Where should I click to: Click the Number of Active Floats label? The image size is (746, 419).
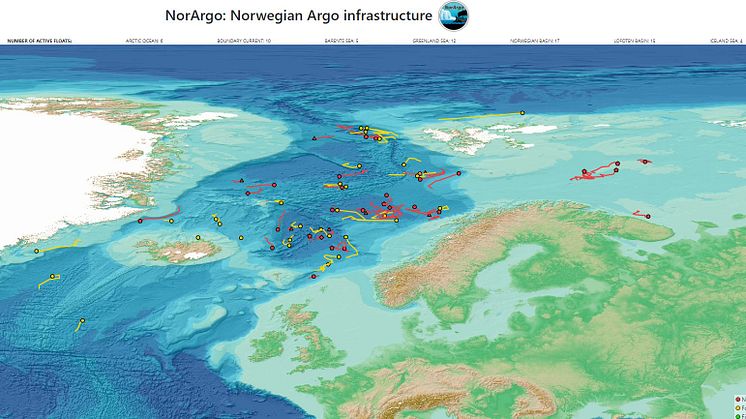tap(41, 42)
